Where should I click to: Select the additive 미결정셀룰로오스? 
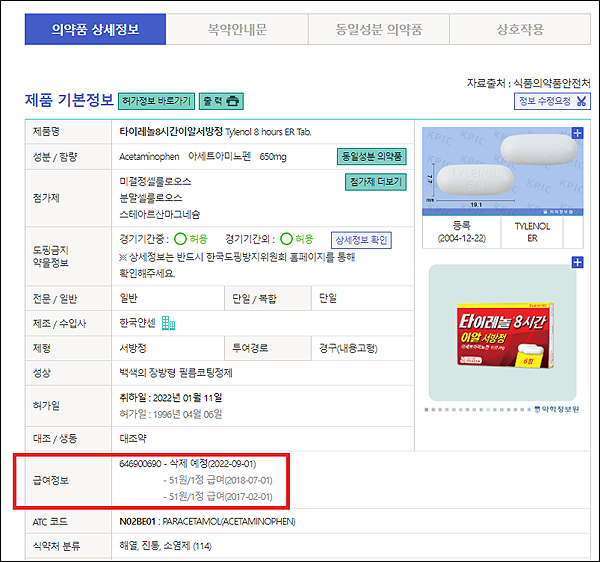[x=155, y=181]
